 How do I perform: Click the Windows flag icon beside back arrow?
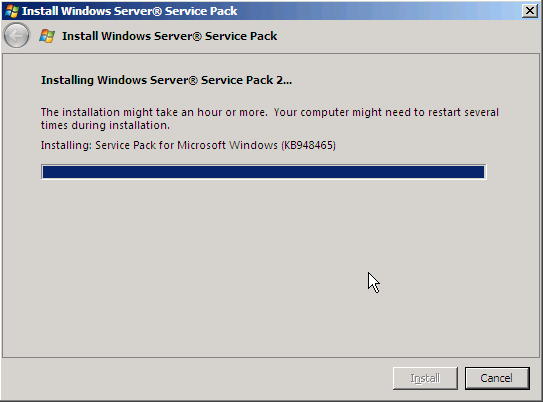click(x=47, y=36)
